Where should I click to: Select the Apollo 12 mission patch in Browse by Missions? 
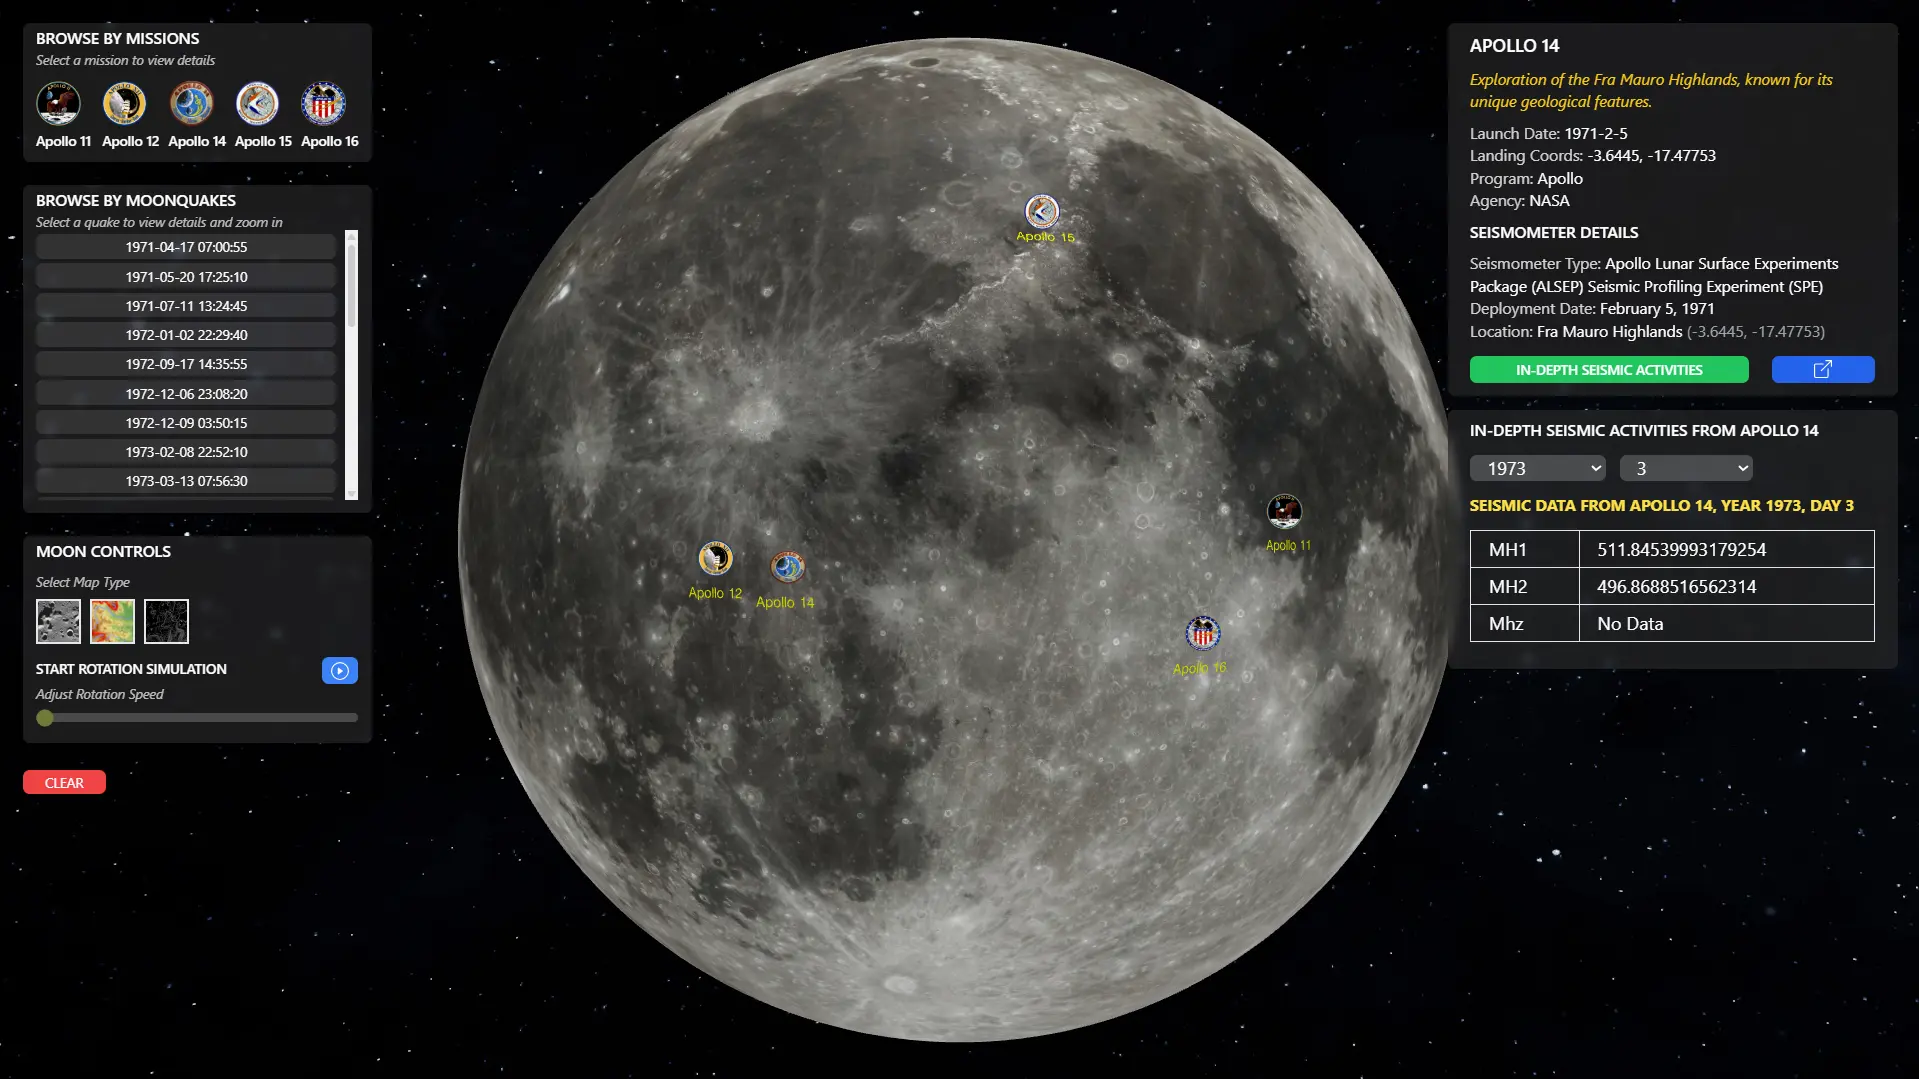[x=125, y=104]
